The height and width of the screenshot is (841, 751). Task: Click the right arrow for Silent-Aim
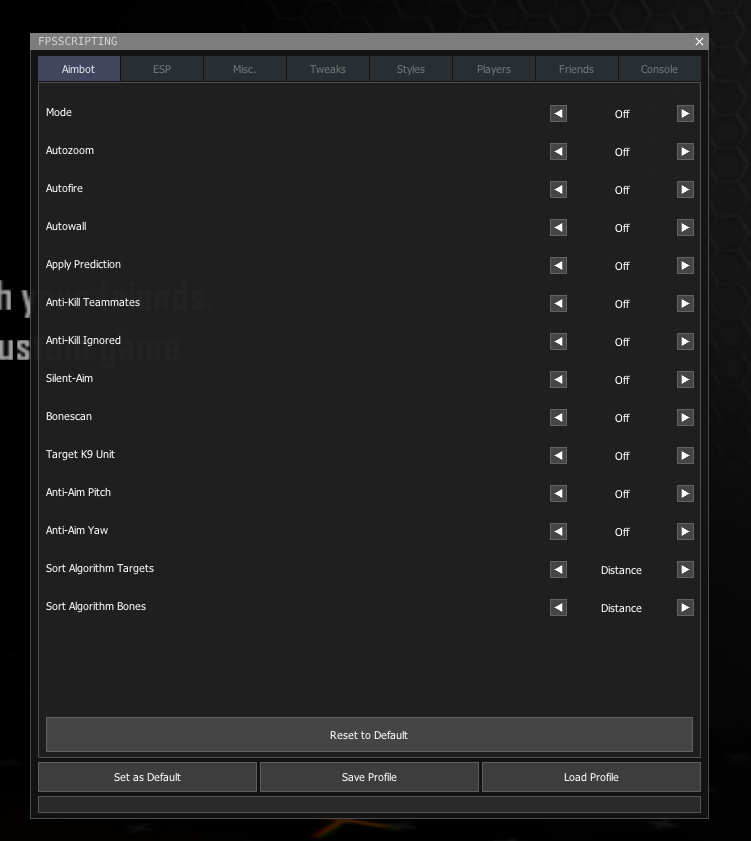coord(685,380)
